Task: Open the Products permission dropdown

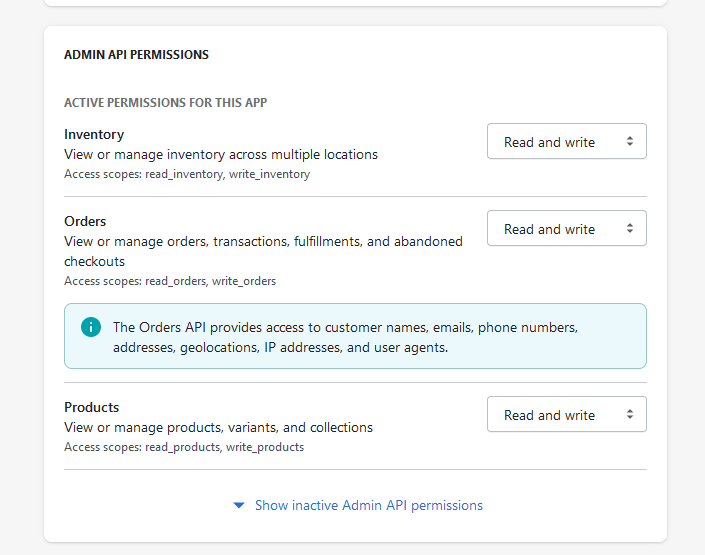Action: tap(566, 414)
